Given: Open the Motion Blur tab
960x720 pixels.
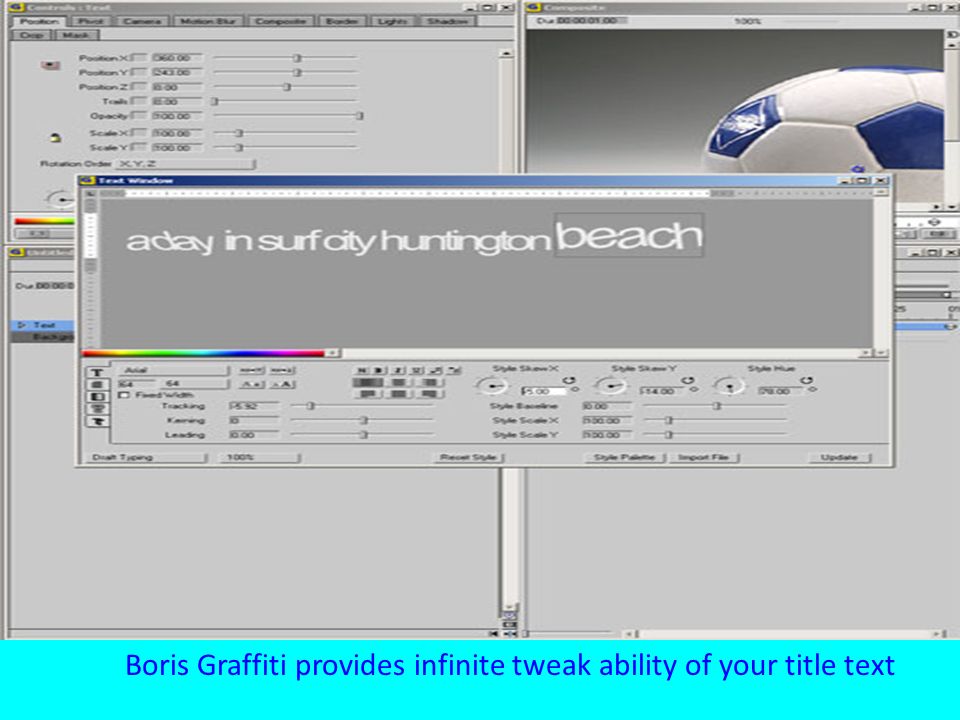Looking at the screenshot, I should pyautogui.click(x=208, y=21).
